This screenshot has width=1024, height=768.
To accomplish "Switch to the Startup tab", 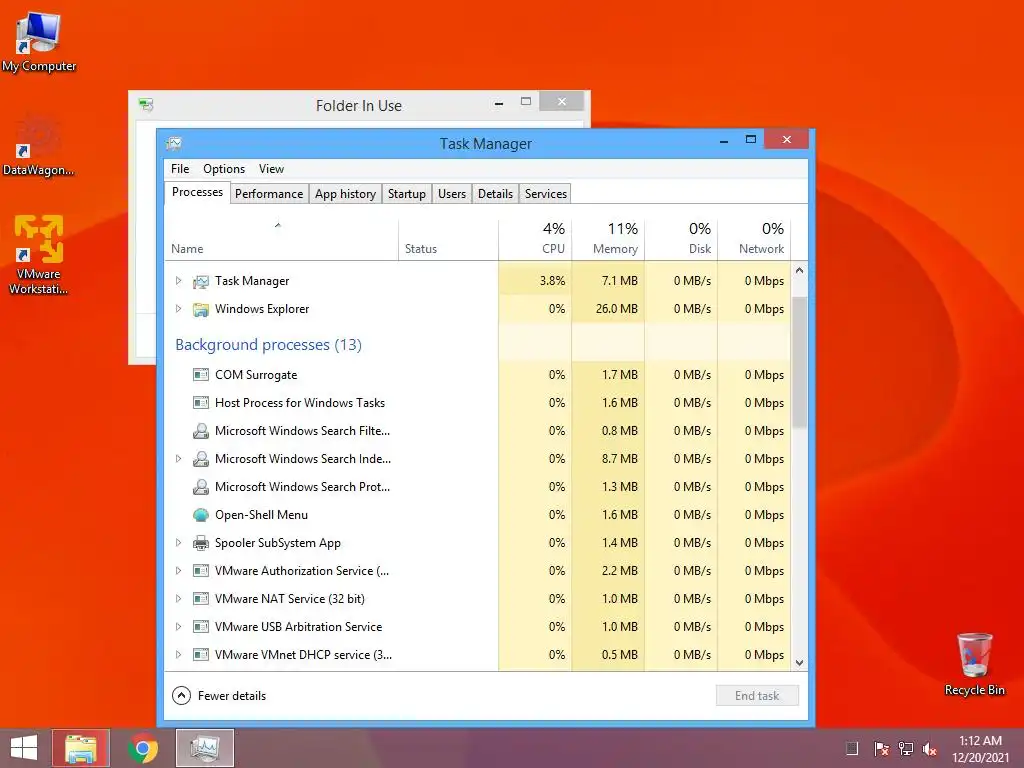I will tap(407, 194).
